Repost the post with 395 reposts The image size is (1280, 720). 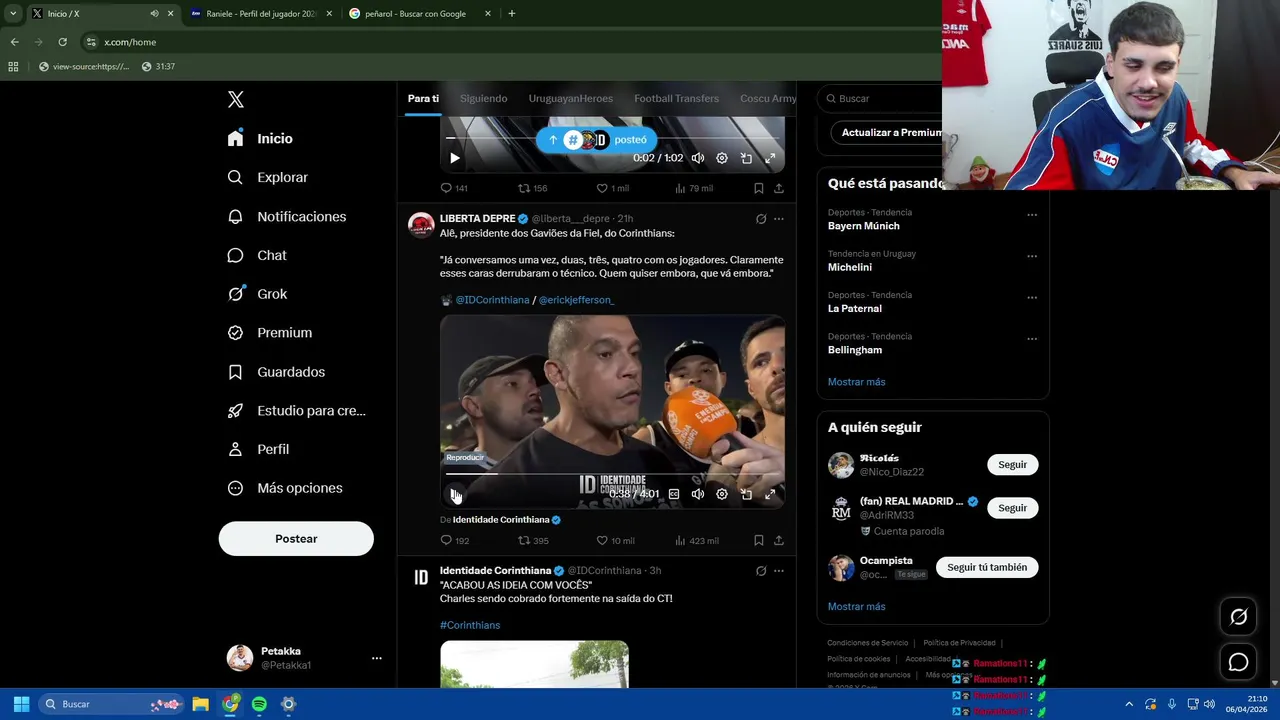[x=533, y=541]
